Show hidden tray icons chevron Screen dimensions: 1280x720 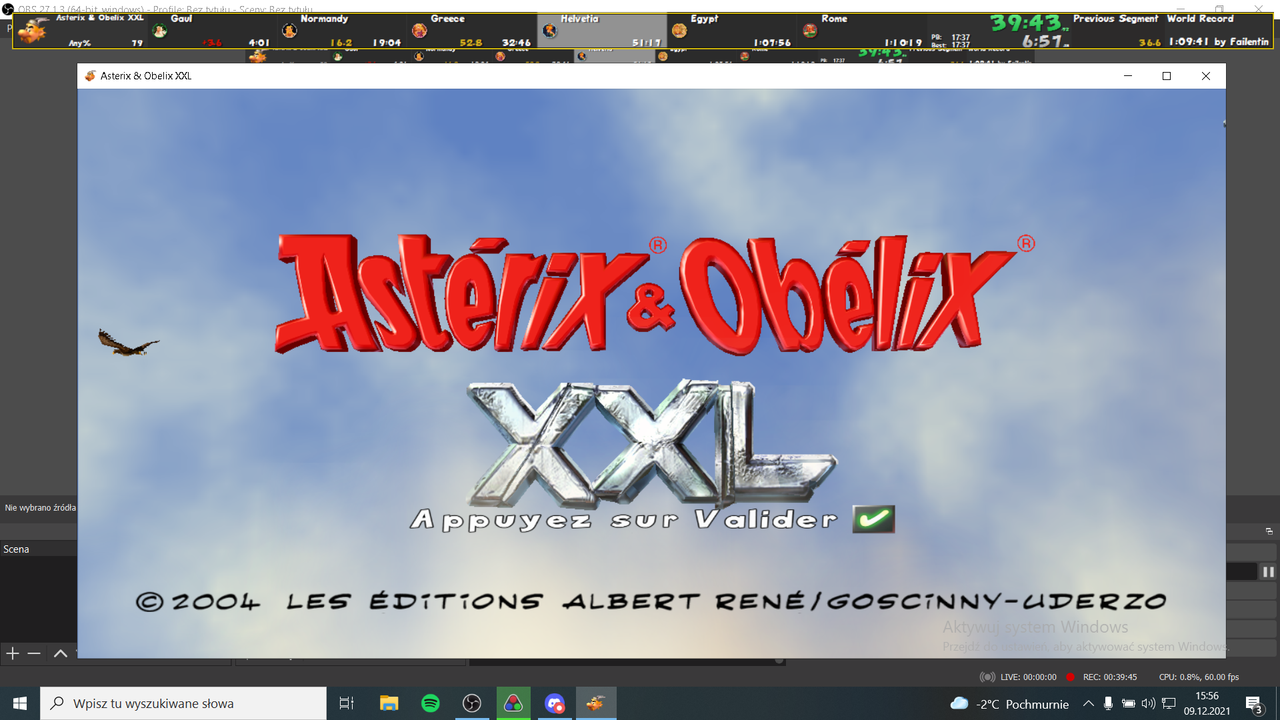point(1088,703)
